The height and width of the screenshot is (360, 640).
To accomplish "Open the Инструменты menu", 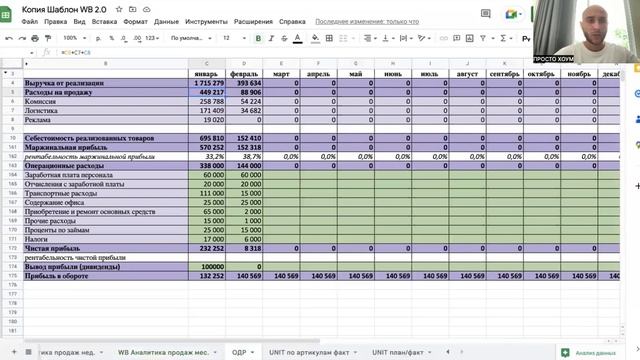I will 206,22.
